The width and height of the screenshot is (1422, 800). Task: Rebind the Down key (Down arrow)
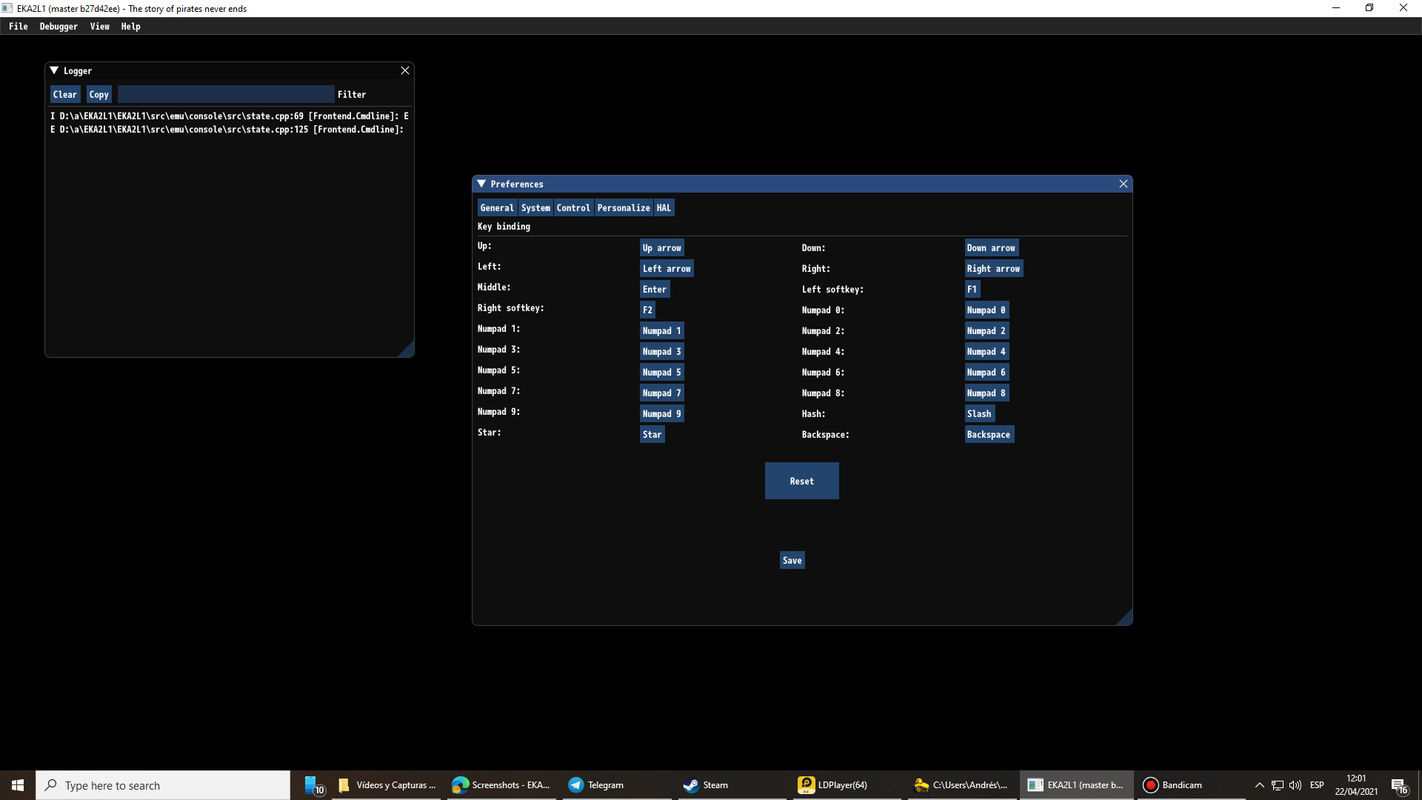(x=991, y=248)
